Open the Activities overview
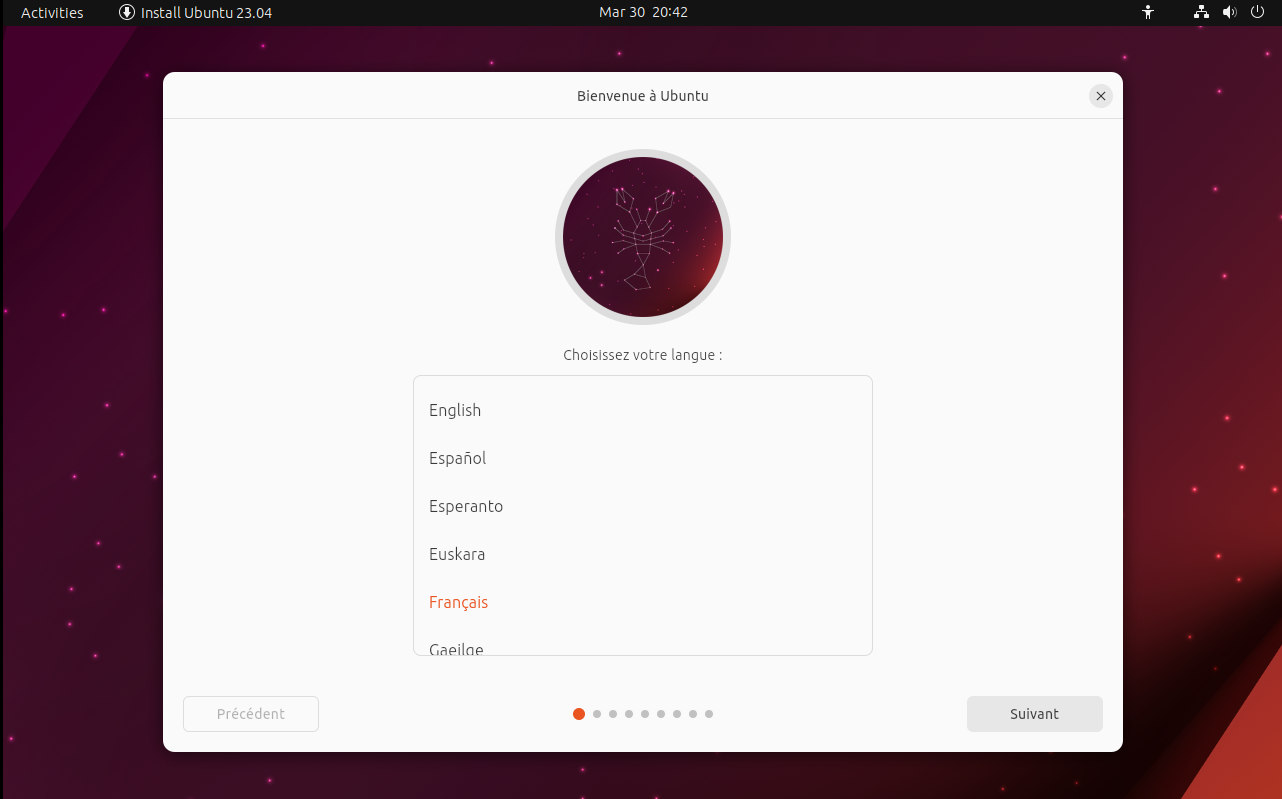 [x=52, y=12]
